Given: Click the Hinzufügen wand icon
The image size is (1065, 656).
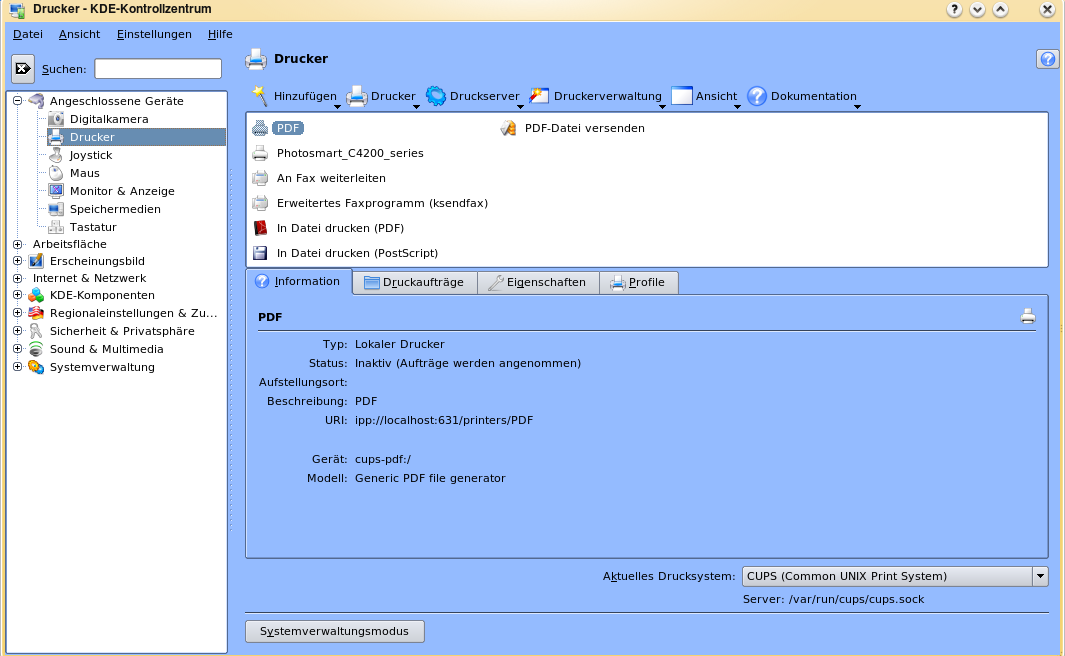Looking at the screenshot, I should (x=259, y=95).
